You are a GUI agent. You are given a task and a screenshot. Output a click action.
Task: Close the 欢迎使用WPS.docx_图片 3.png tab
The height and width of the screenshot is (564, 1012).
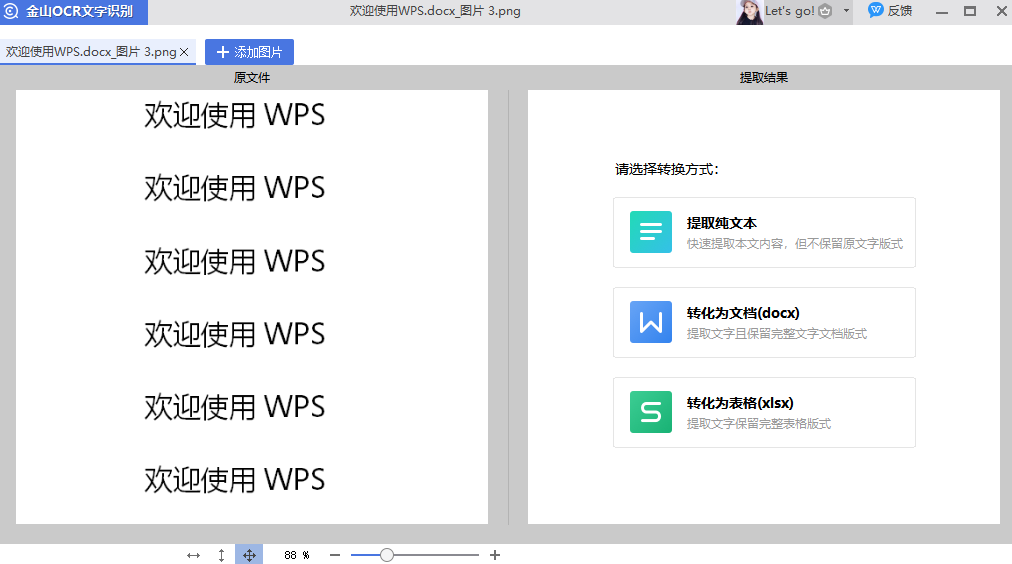pyautogui.click(x=184, y=52)
